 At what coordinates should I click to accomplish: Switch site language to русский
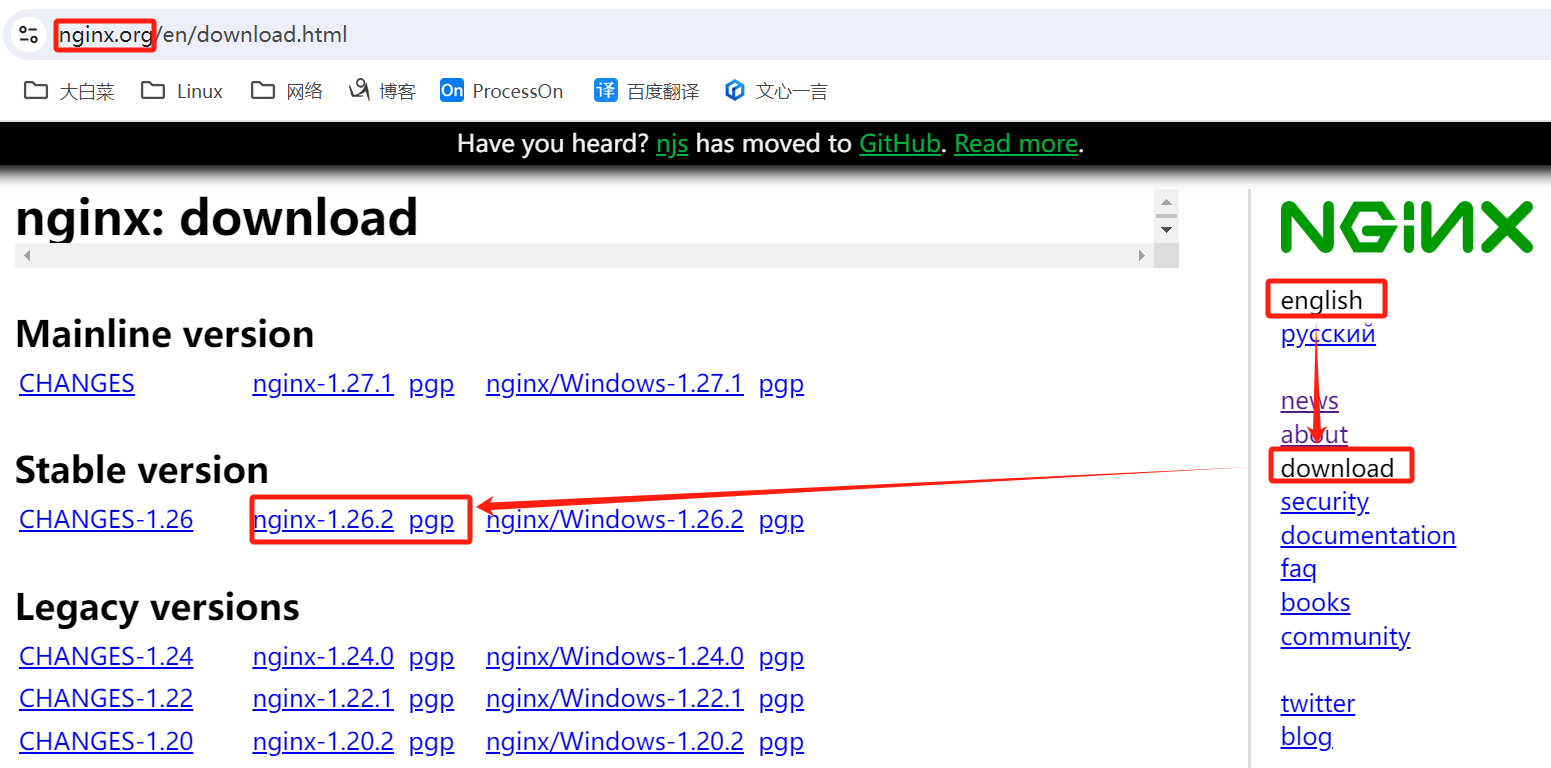(1328, 334)
